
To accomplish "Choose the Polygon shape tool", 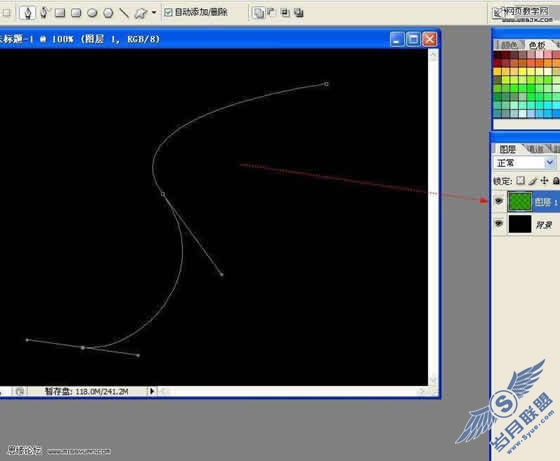I will pyautogui.click(x=108, y=13).
